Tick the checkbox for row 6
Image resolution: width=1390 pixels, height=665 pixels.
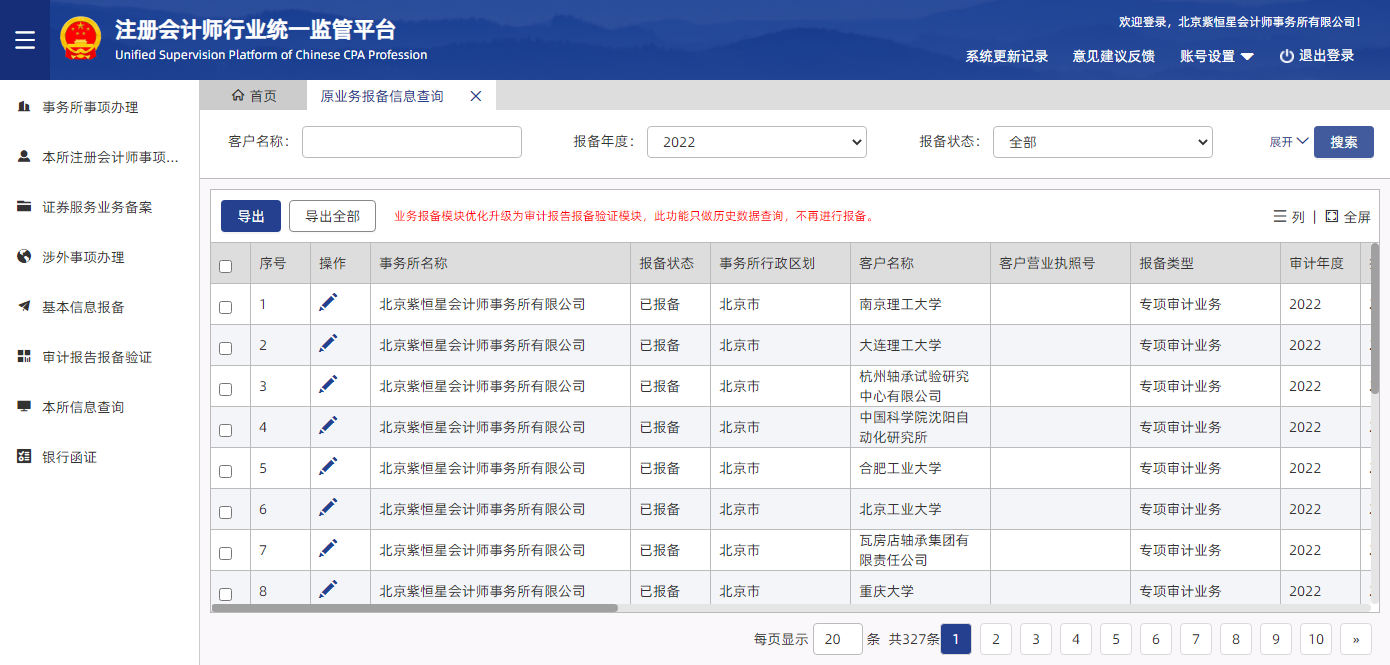225,512
